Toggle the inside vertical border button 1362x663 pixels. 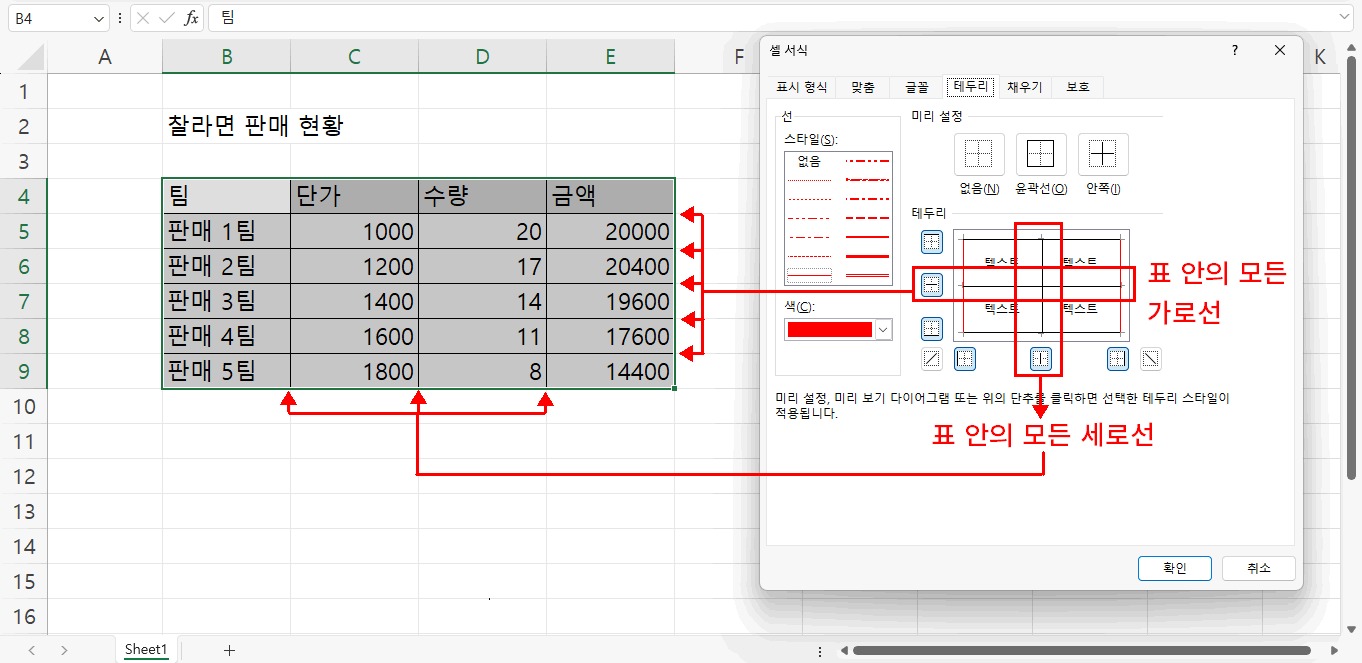(1041, 358)
